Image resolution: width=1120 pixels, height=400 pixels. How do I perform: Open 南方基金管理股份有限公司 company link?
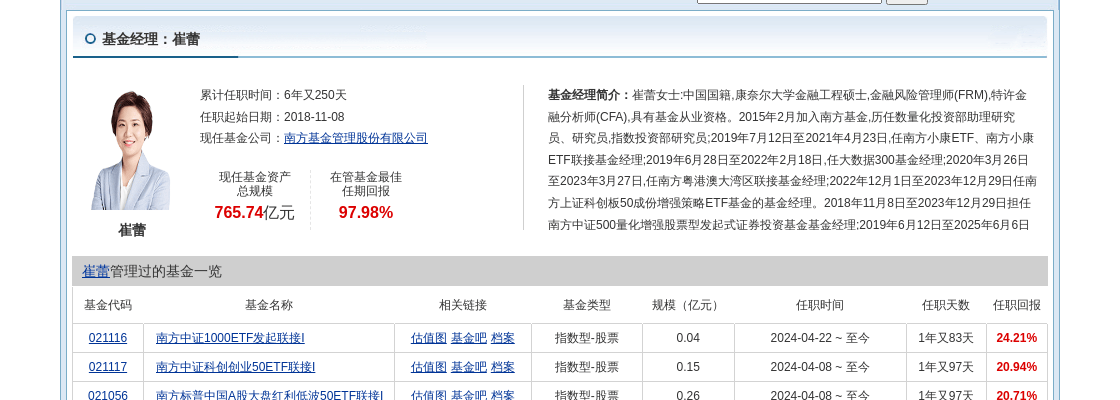pyautogui.click(x=356, y=138)
